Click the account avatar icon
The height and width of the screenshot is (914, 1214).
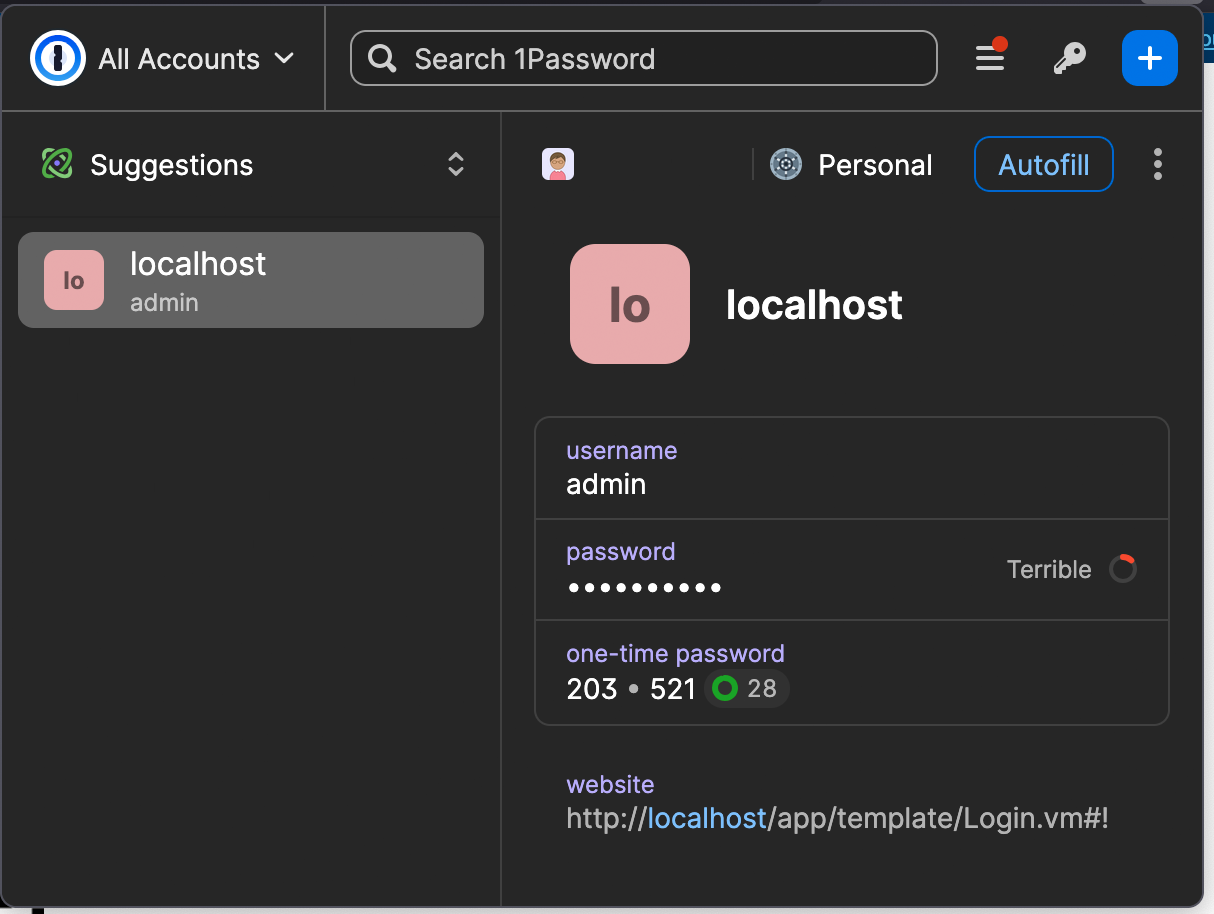pyautogui.click(x=557, y=164)
